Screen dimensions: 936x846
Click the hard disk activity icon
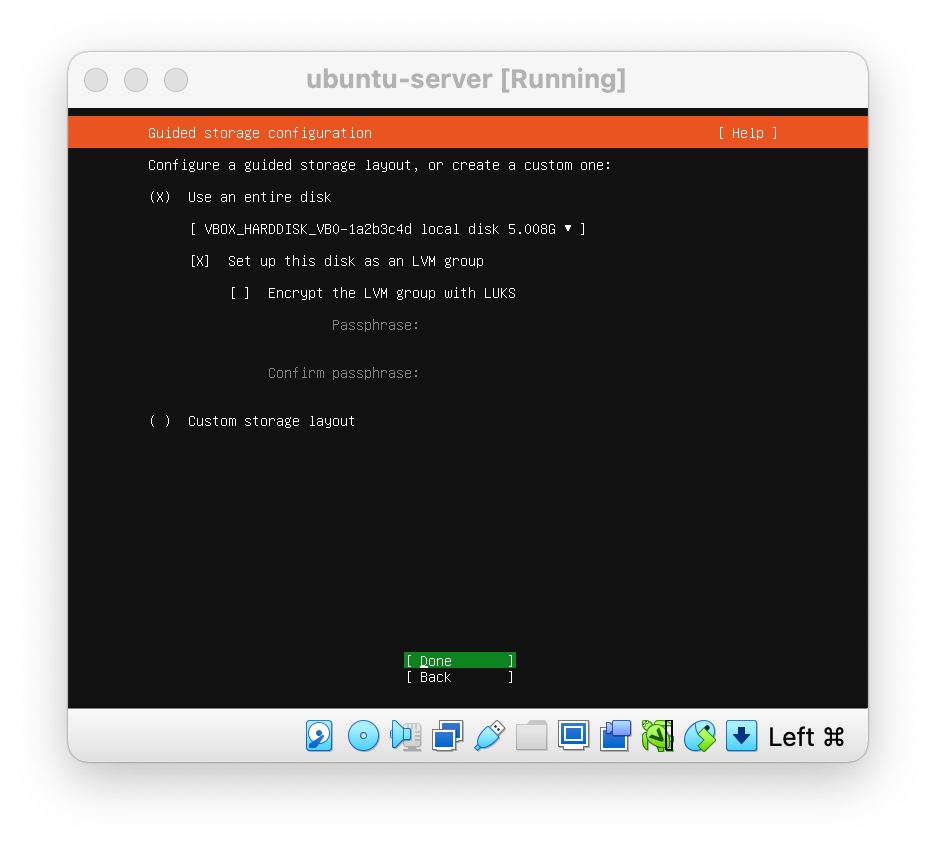point(319,736)
